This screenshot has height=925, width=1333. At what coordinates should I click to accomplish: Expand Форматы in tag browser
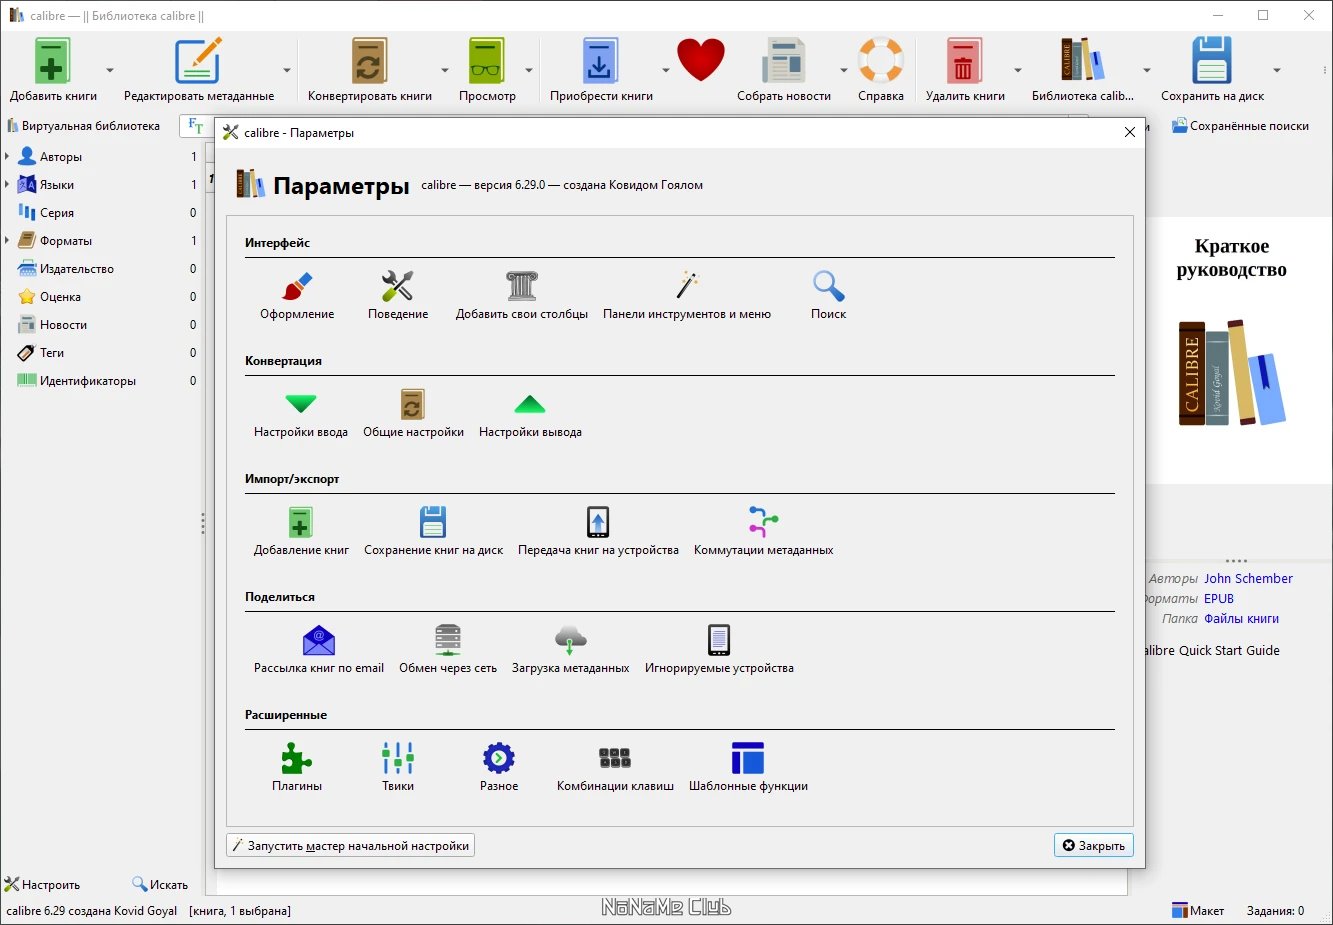click(7, 241)
